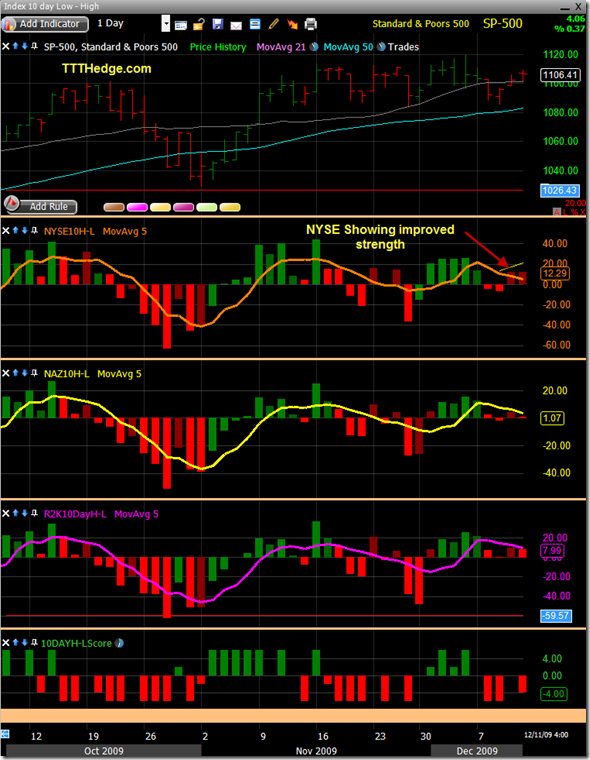590x760 pixels.
Task: Click the 1106.41 current price tag
Action: 560,75
